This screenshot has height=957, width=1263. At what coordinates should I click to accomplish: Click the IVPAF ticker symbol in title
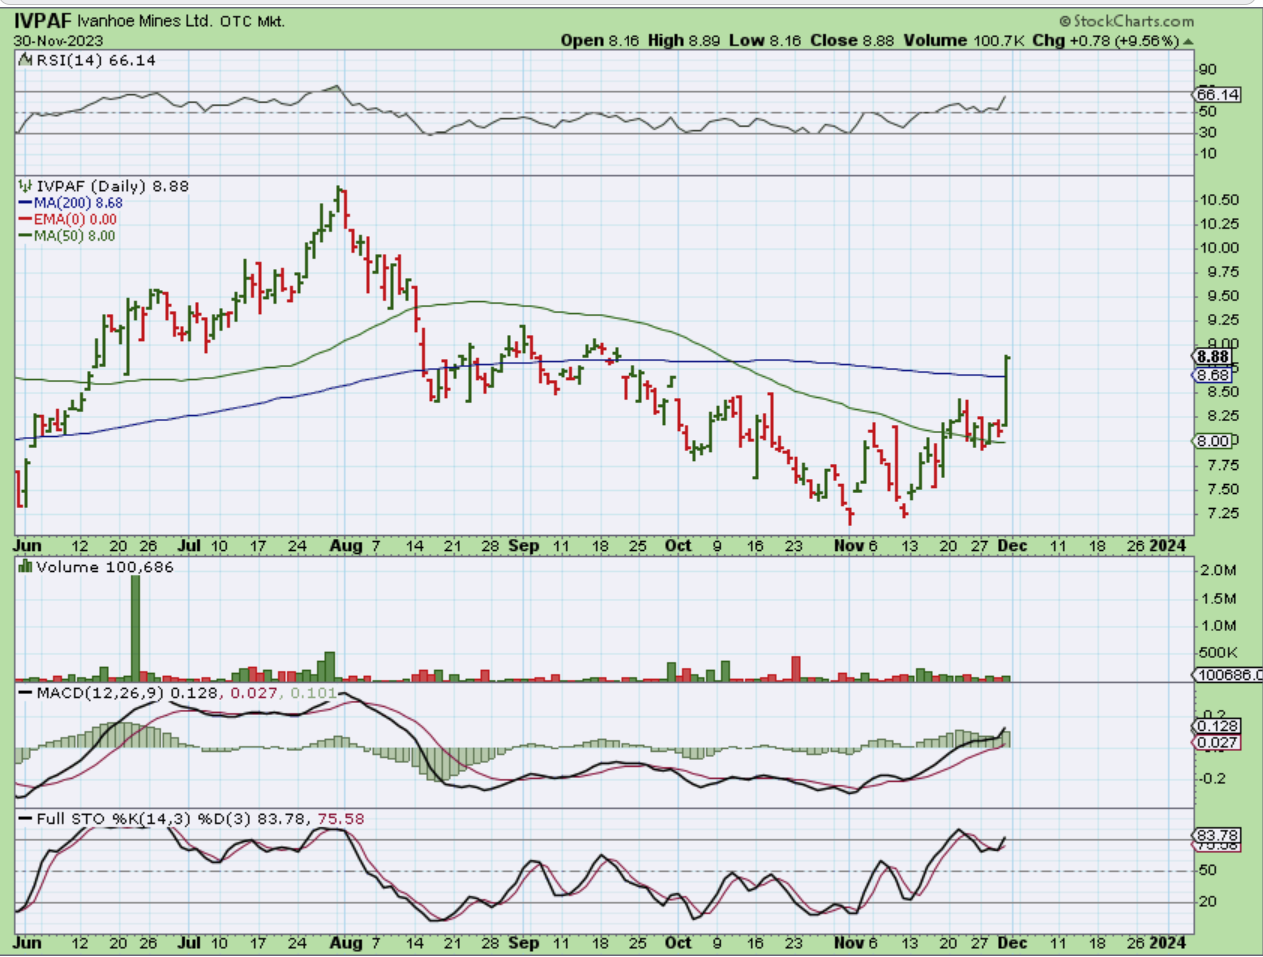click(44, 20)
